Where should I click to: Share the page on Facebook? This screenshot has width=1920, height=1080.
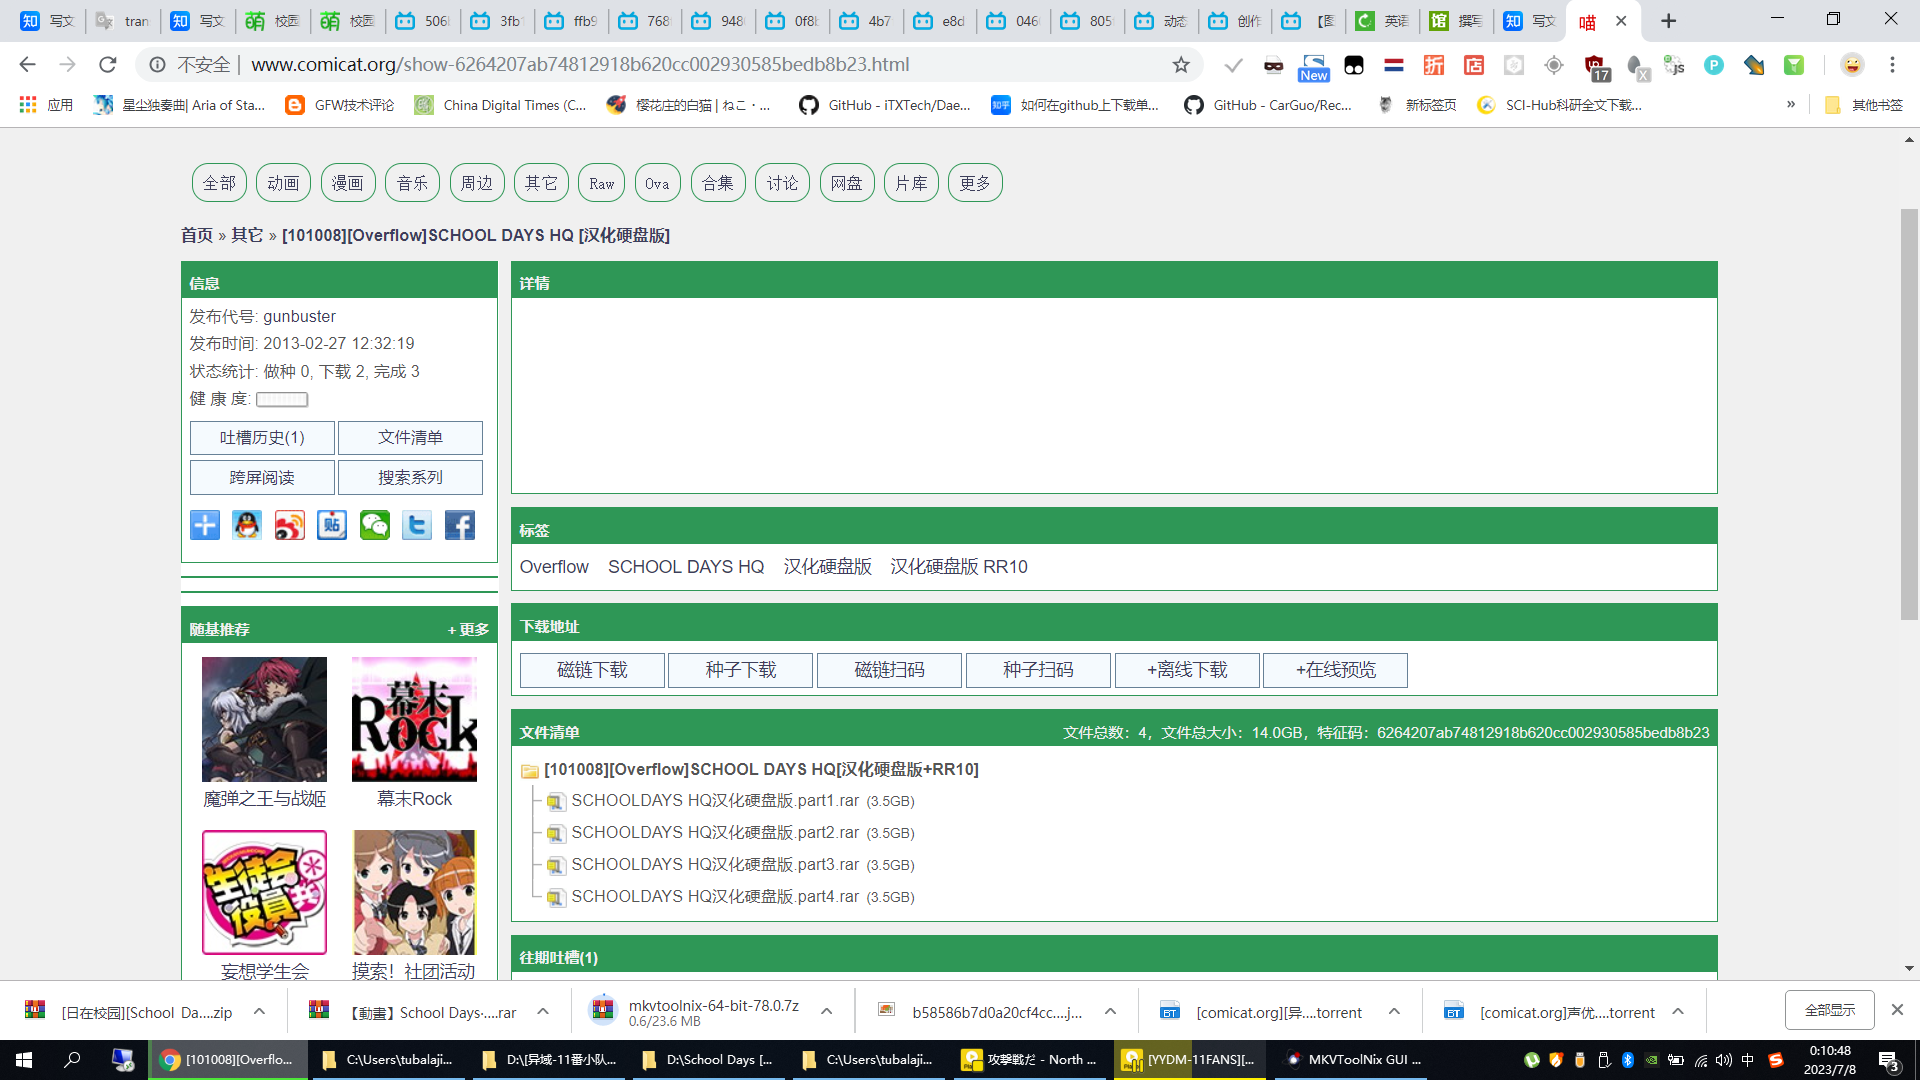459,525
